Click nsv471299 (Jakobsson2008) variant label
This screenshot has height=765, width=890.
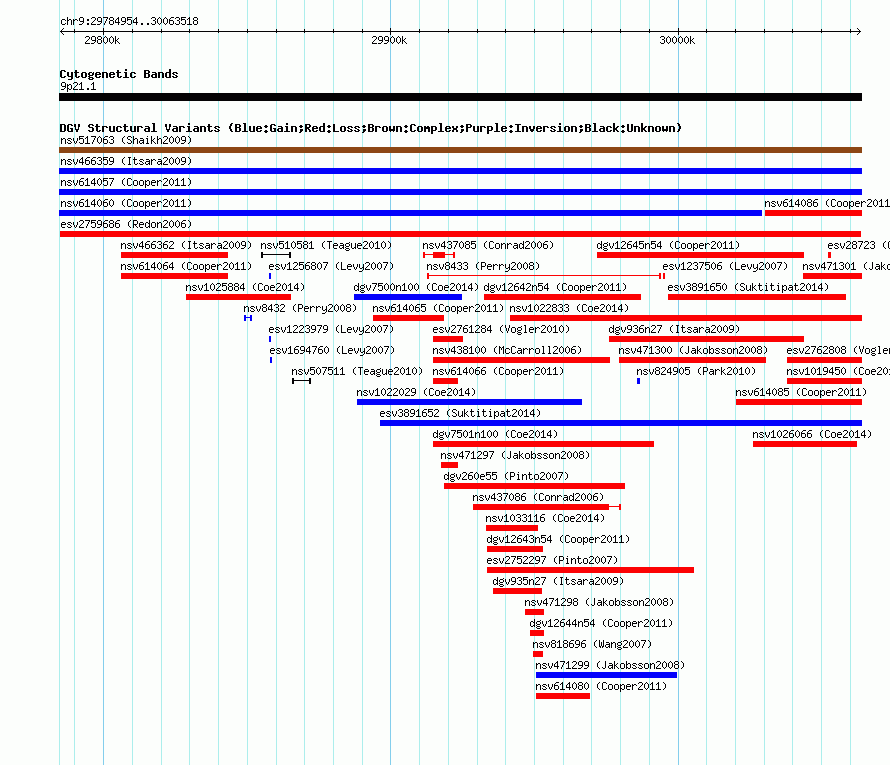(610, 665)
